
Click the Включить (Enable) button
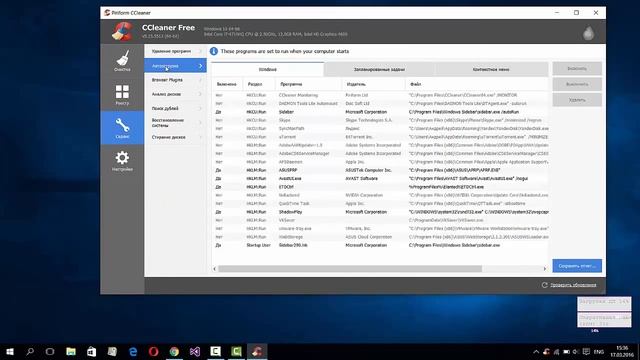tap(577, 69)
